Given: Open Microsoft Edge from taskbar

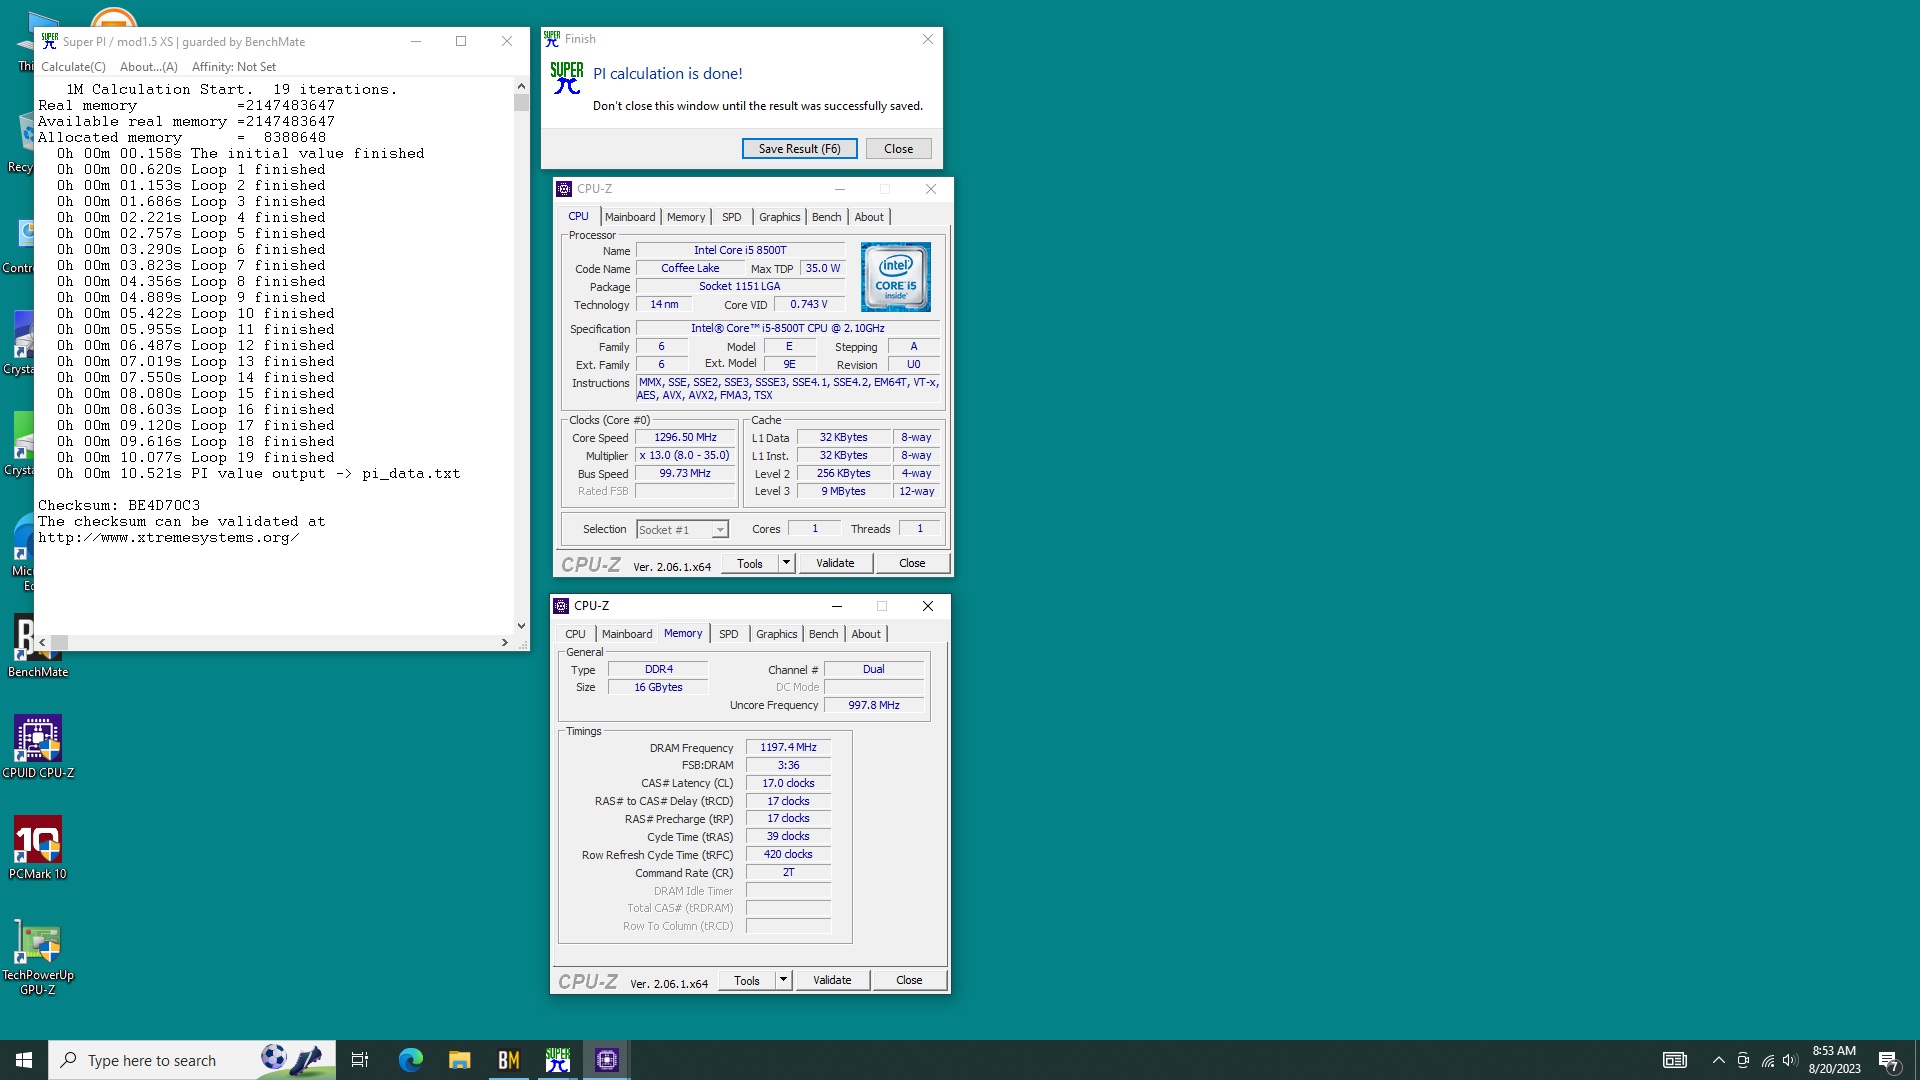Looking at the screenshot, I should coord(410,1060).
